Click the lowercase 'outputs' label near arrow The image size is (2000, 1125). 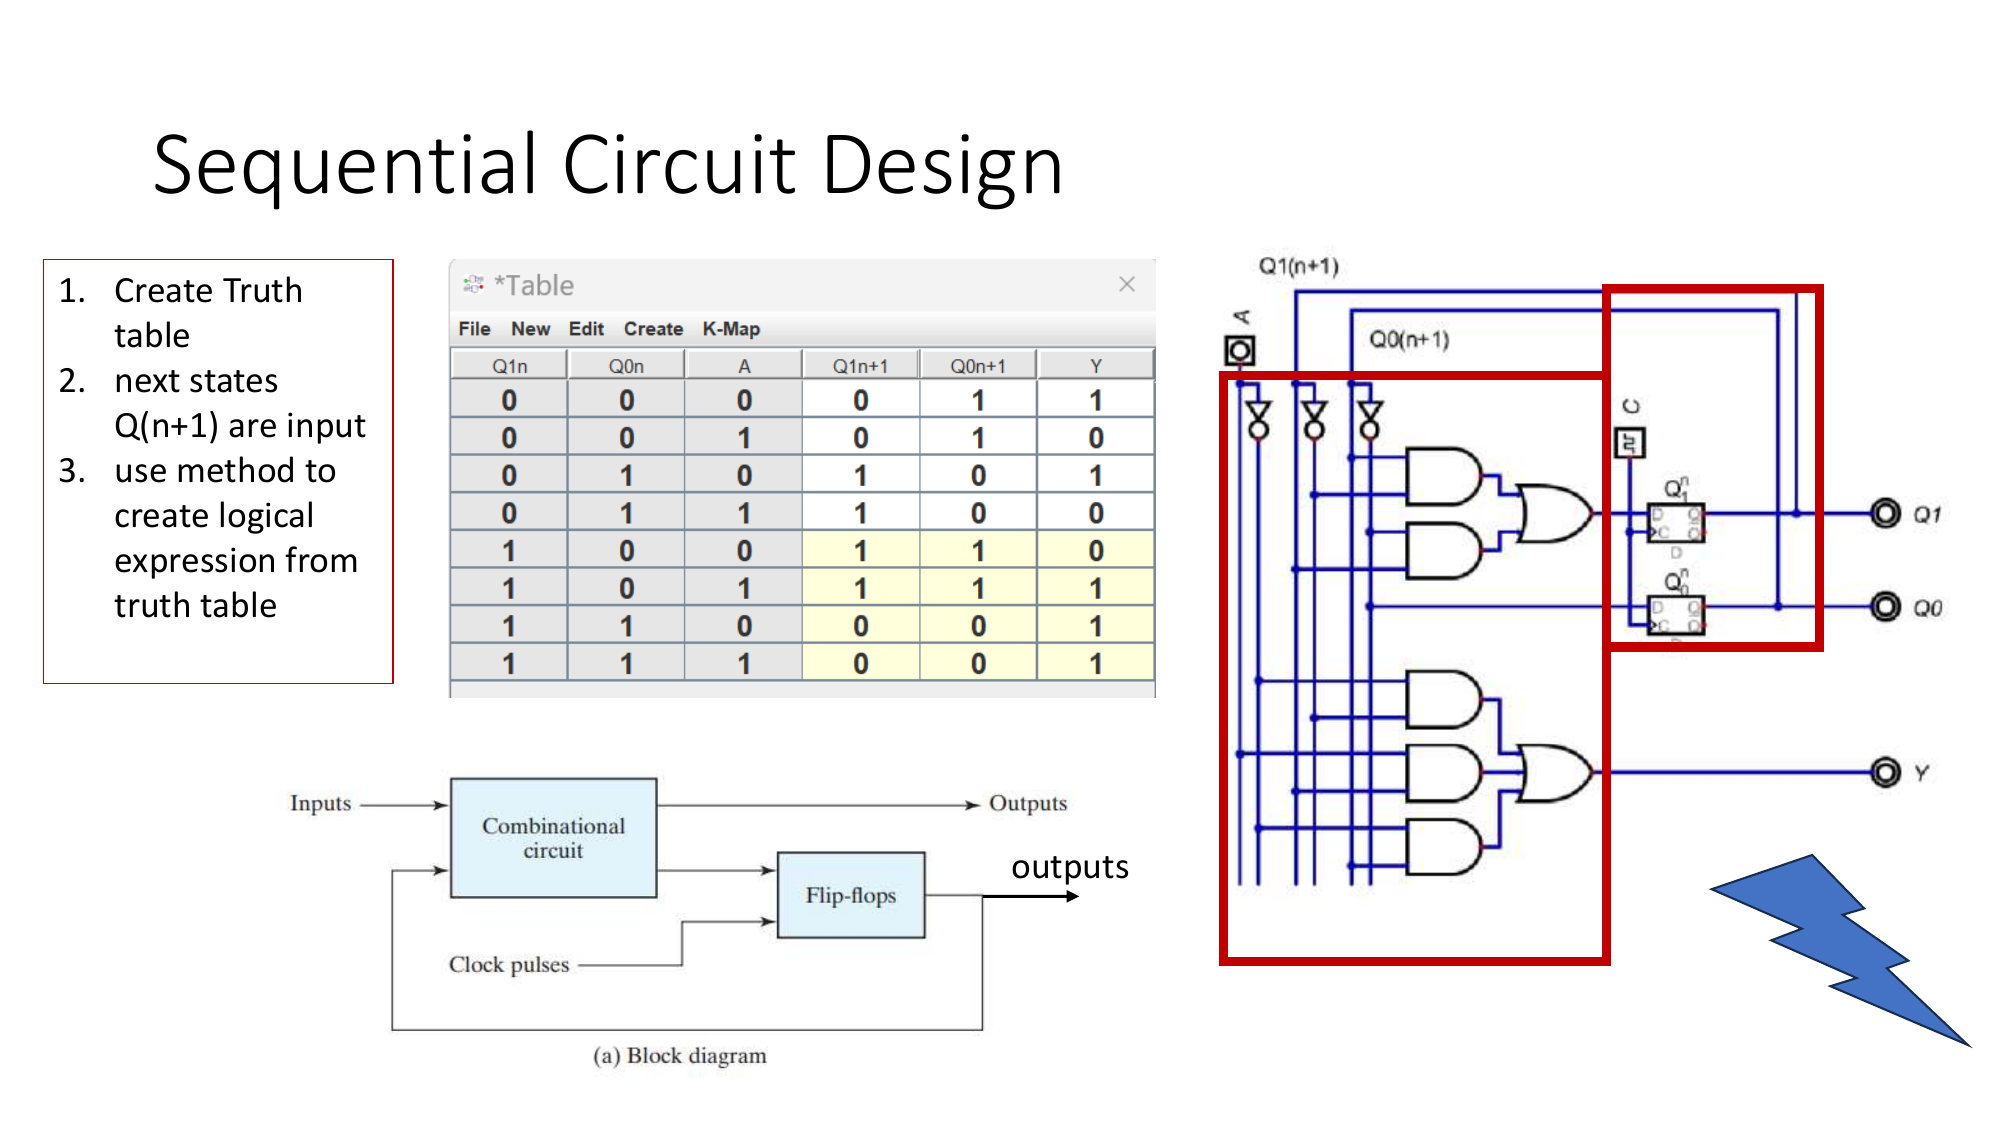click(1070, 866)
